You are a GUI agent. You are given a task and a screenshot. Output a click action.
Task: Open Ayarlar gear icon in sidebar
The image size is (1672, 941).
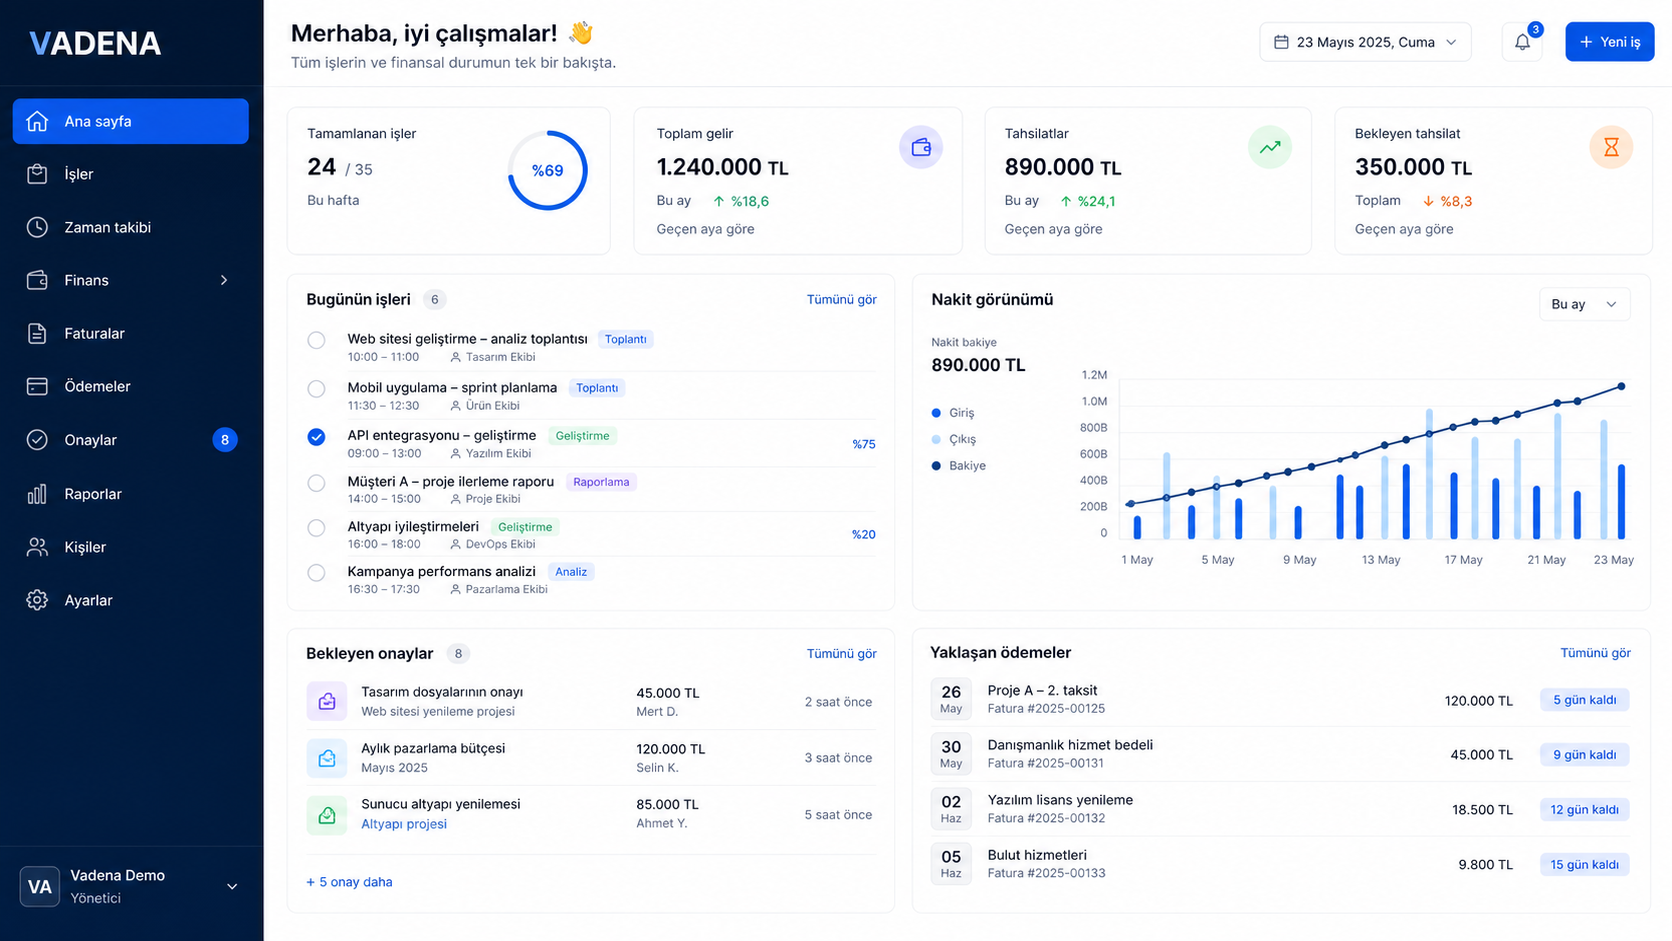pos(37,600)
